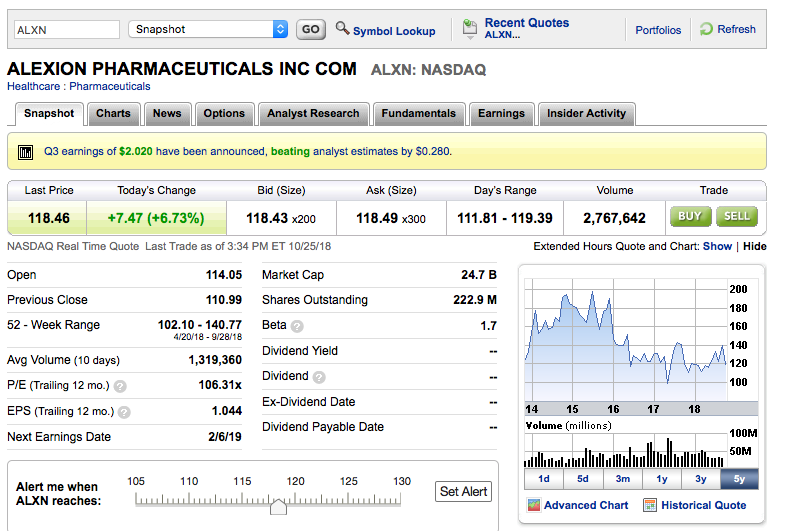Image resolution: width=791 pixels, height=531 pixels.
Task: Open help icon next to Beta
Action: (297, 326)
